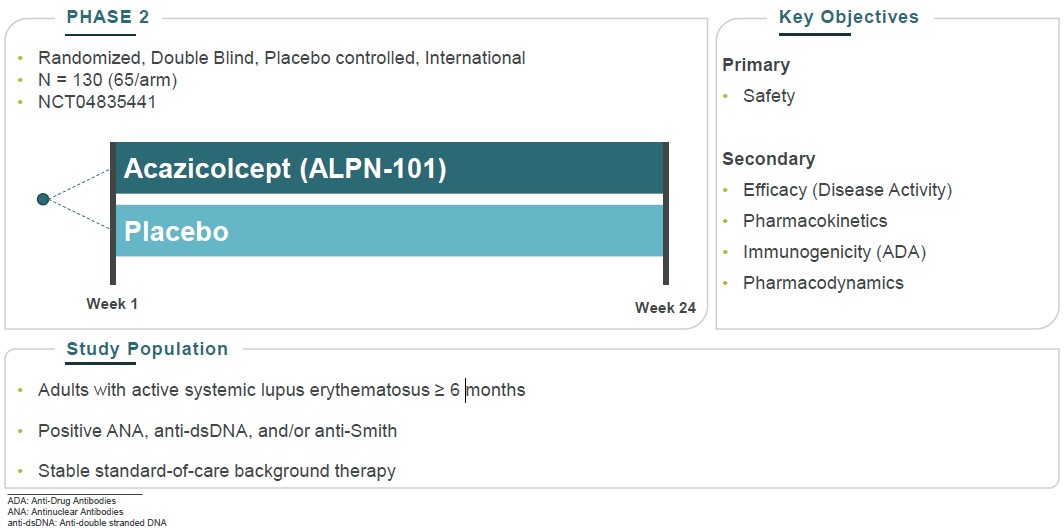Click the NCT04835441 trial identifier
The image size is (1064, 528).
coord(97,102)
